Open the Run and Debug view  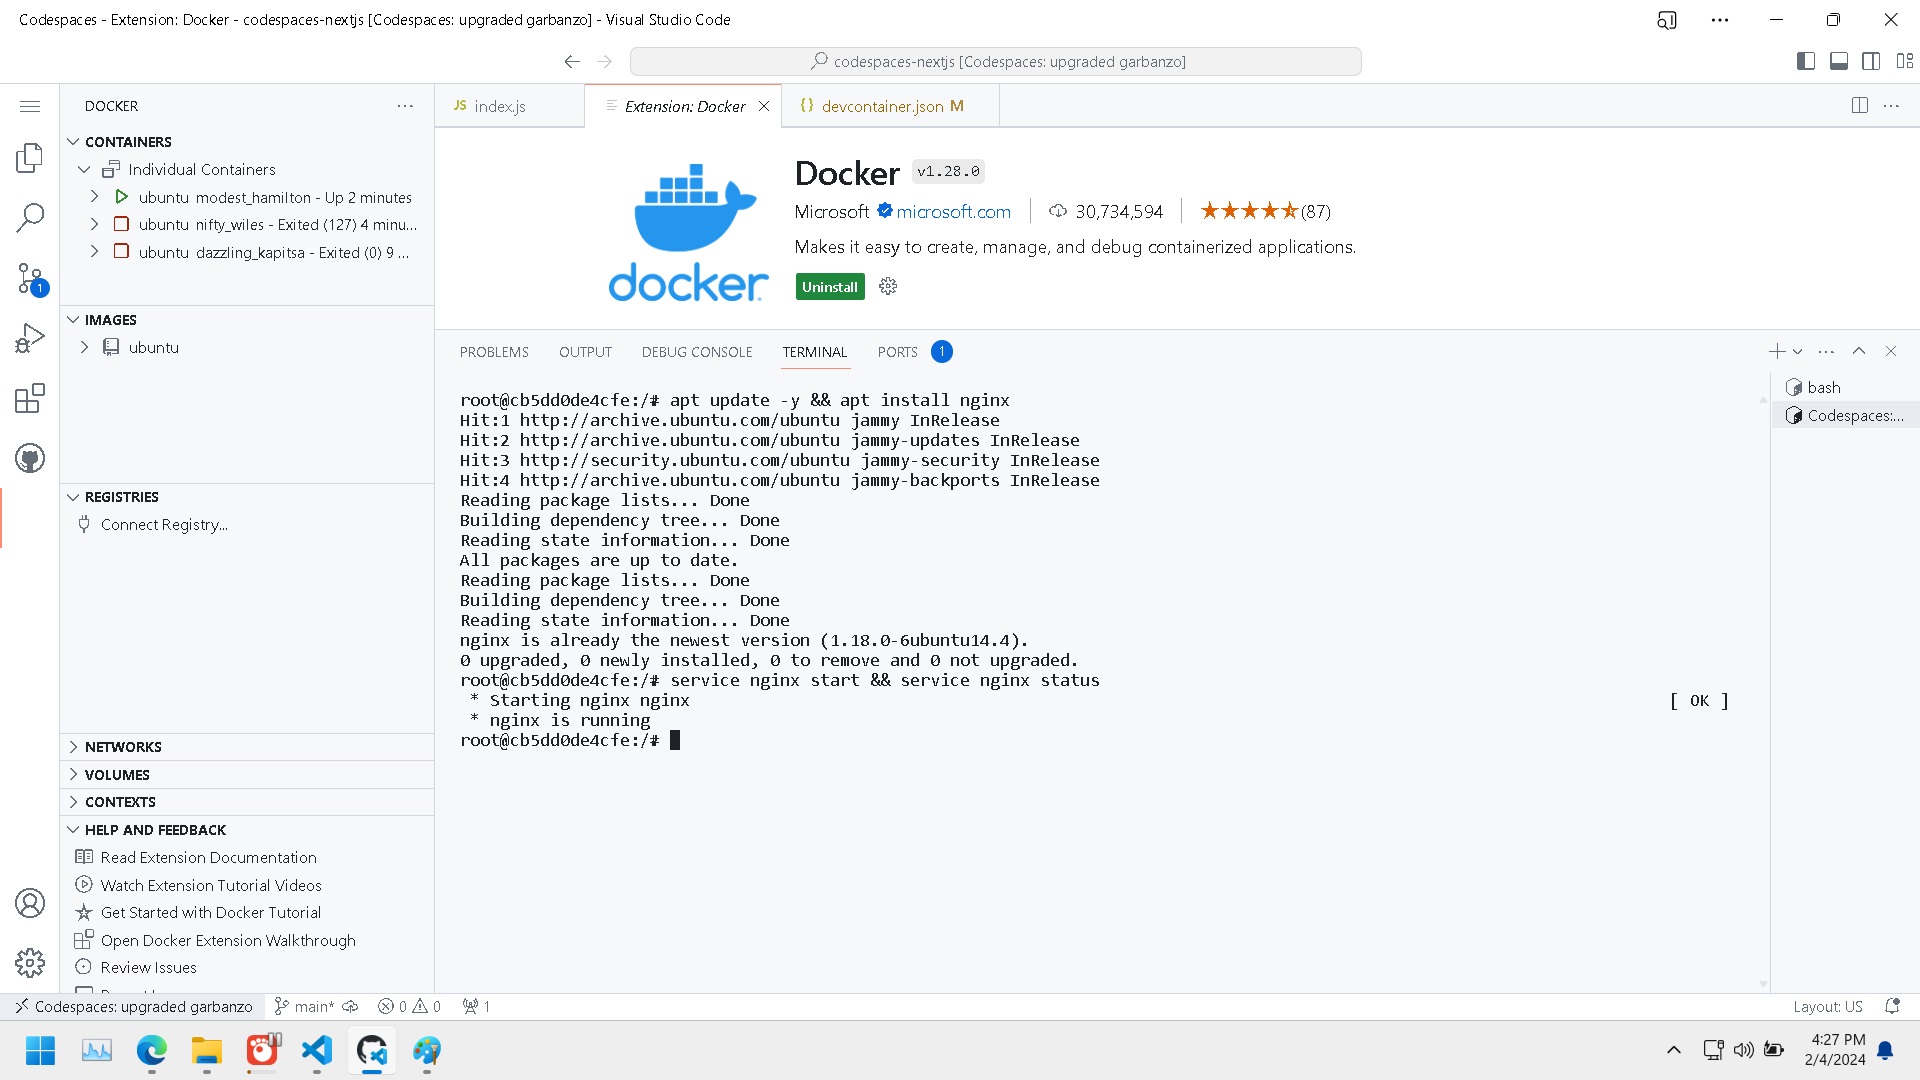coord(30,339)
